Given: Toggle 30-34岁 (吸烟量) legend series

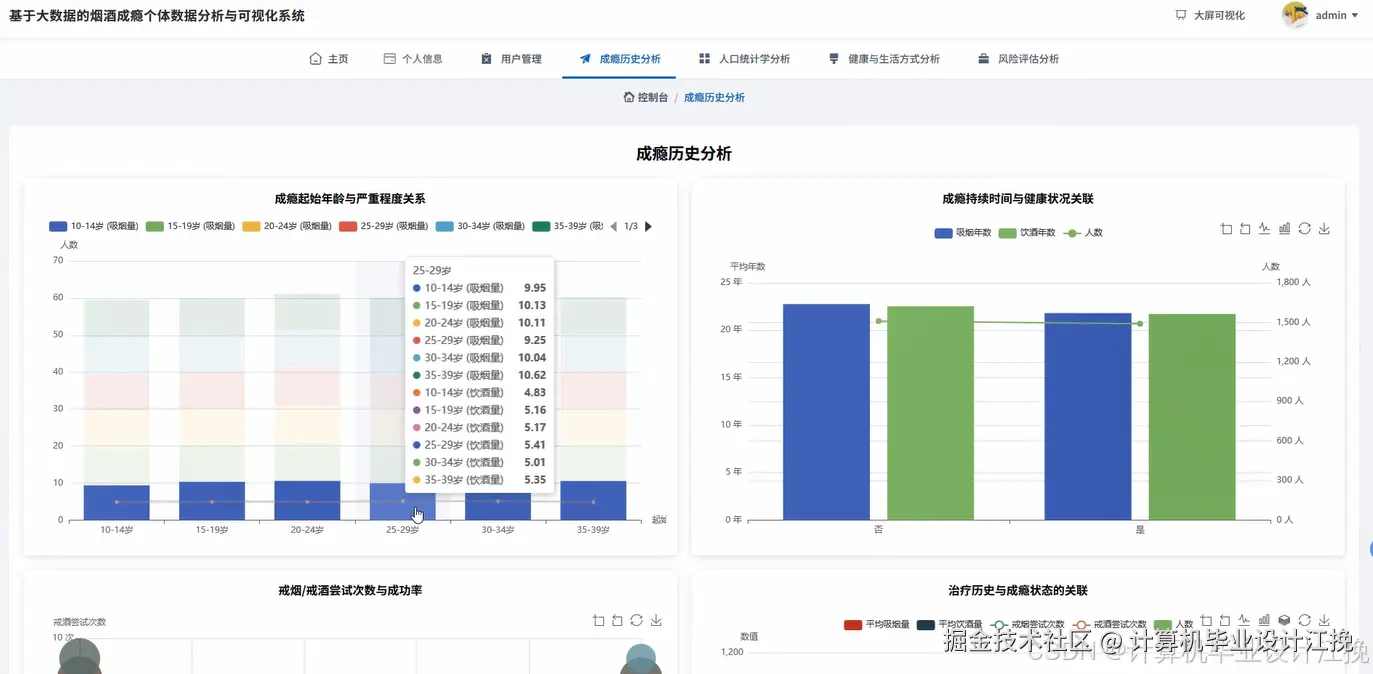Looking at the screenshot, I should click(481, 227).
